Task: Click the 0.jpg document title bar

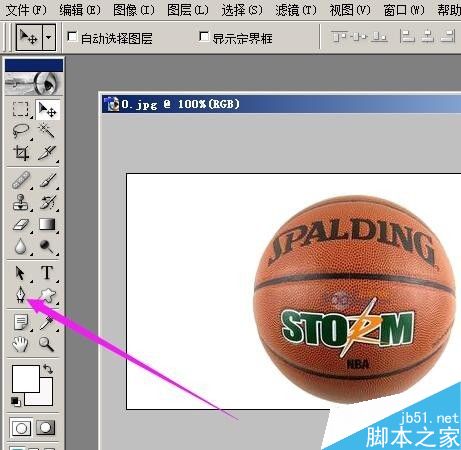Action: click(281, 104)
